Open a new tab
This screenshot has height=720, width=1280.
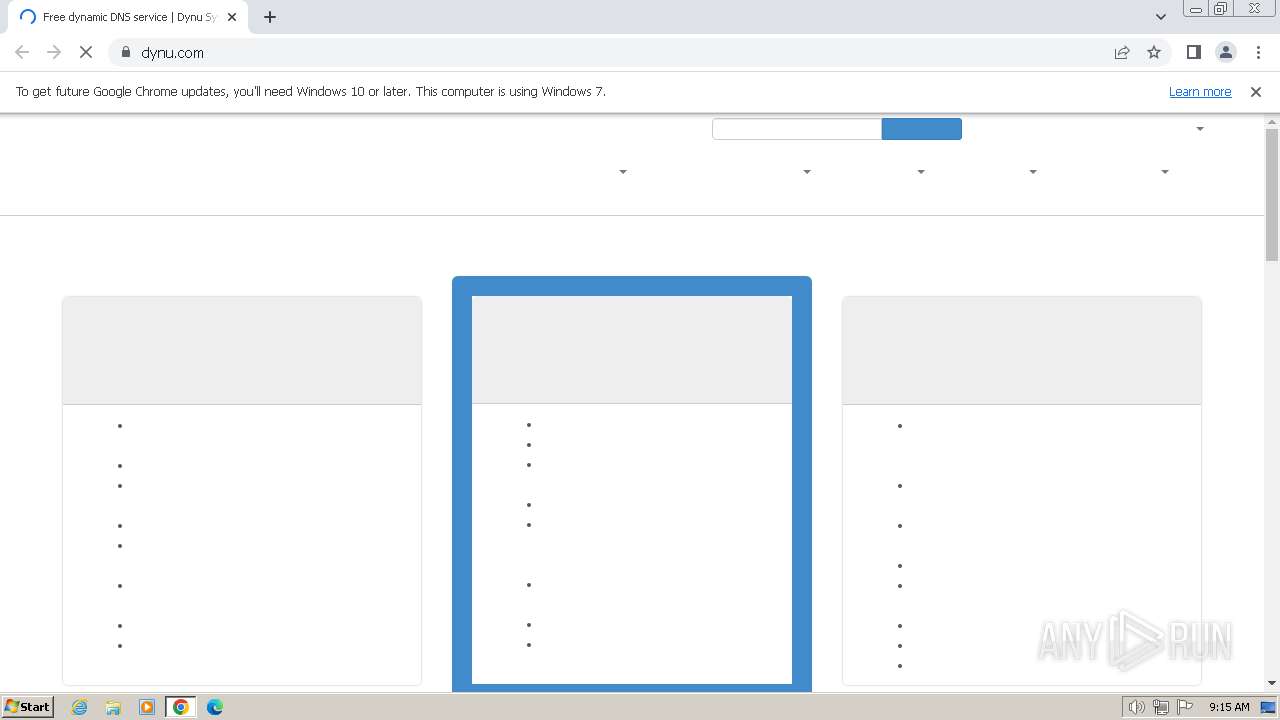point(270,17)
